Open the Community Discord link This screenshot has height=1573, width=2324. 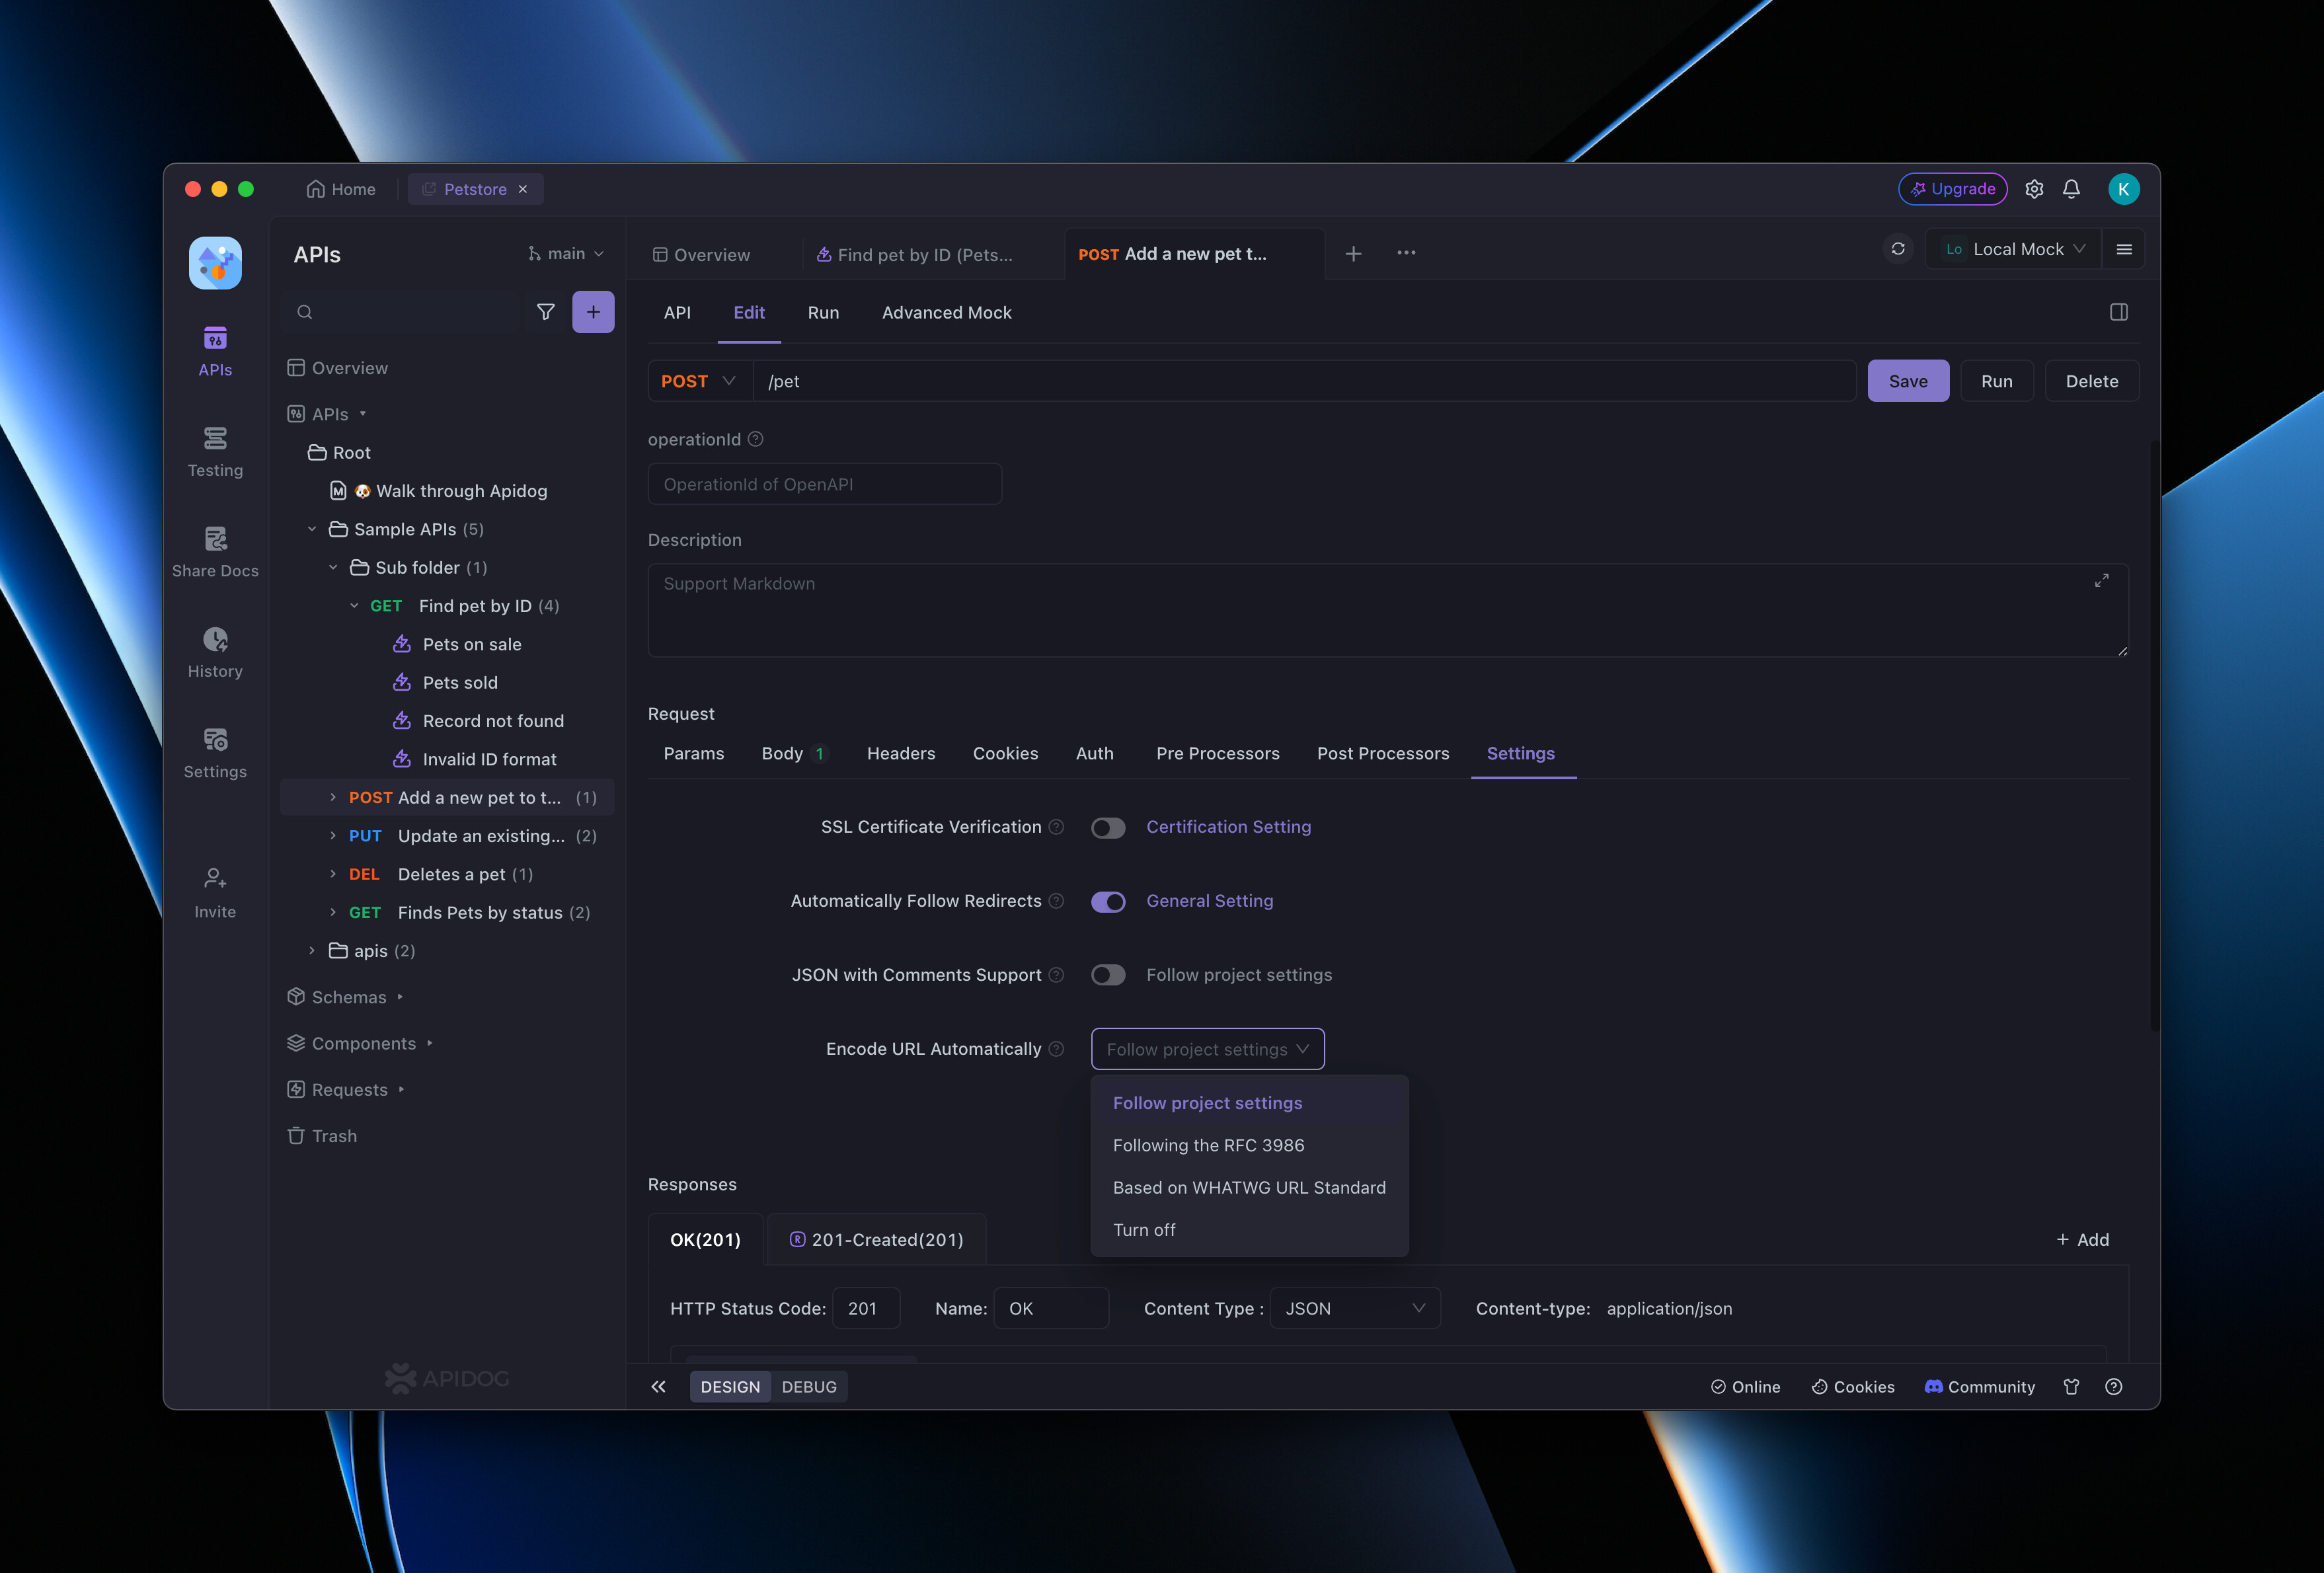(x=1979, y=1387)
